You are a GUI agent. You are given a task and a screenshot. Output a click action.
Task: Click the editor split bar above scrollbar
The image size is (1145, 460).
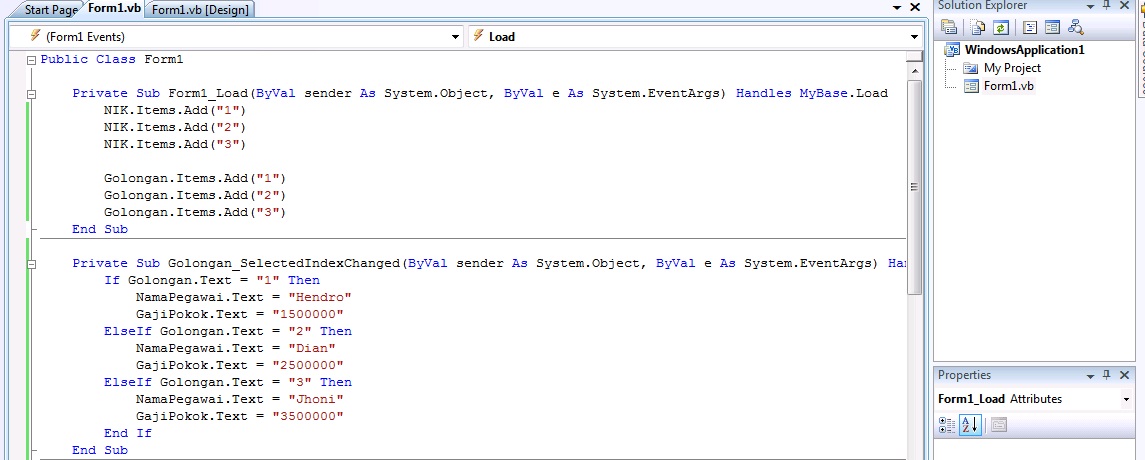914,57
